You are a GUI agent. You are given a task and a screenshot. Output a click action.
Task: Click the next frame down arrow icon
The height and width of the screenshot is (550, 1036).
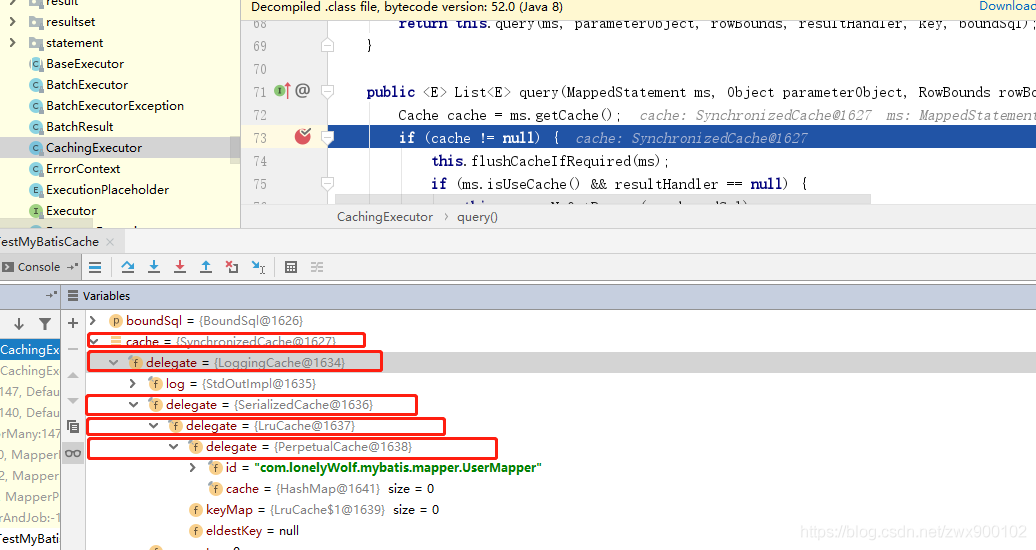pyautogui.click(x=18, y=323)
